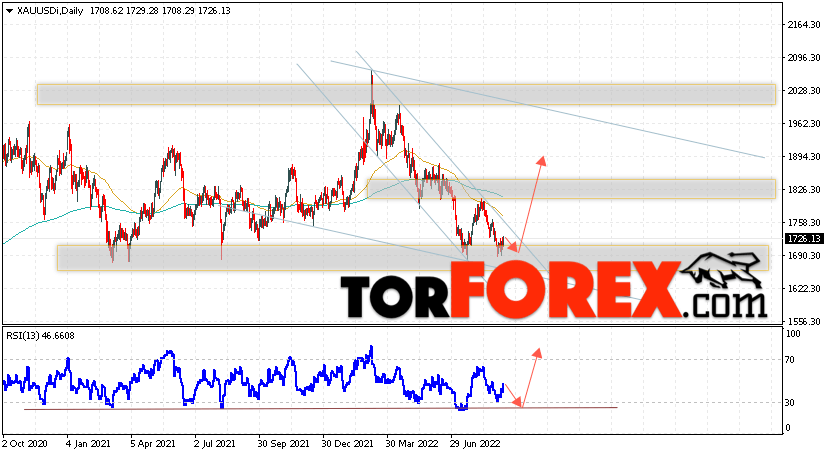Click the dropdown triangle beside XAUUSDi,Daily
The height and width of the screenshot is (455, 828).
9,11
